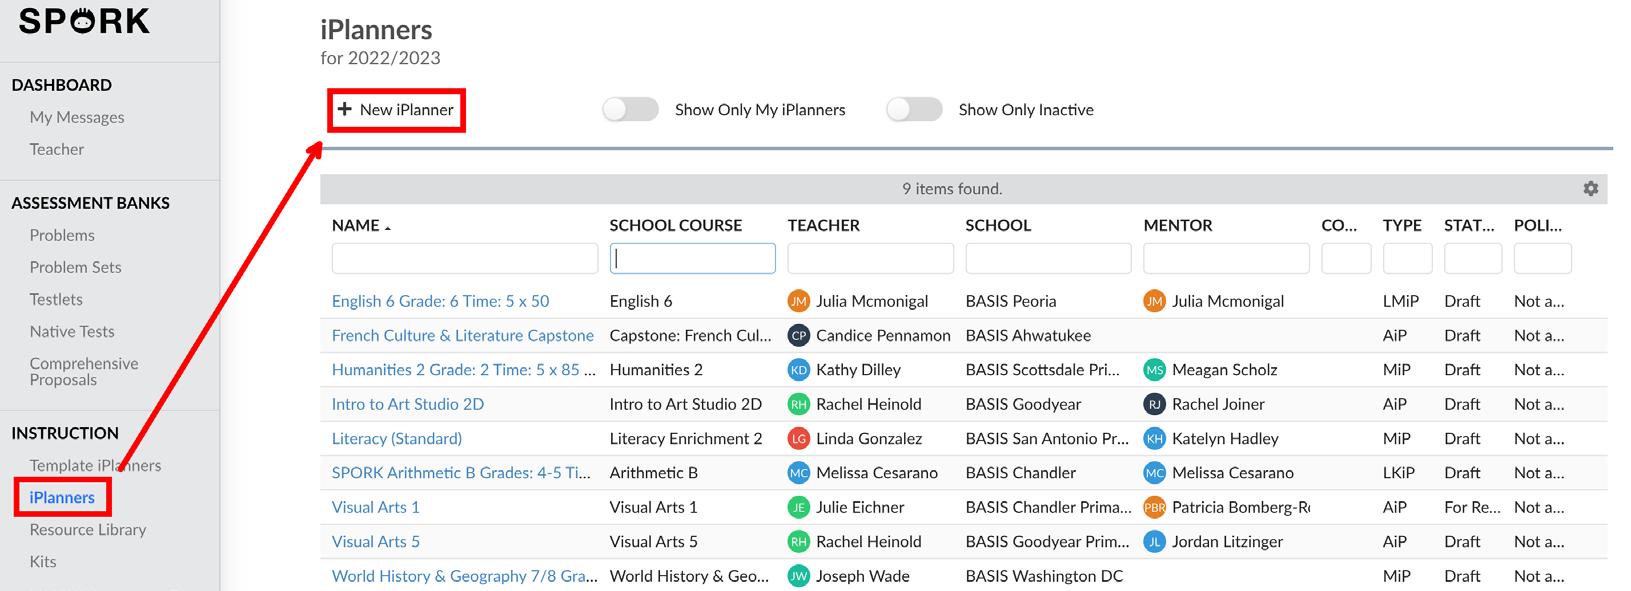The width and height of the screenshot is (1631, 591).
Task: Open Native Tests in sidebar
Action: click(x=72, y=331)
